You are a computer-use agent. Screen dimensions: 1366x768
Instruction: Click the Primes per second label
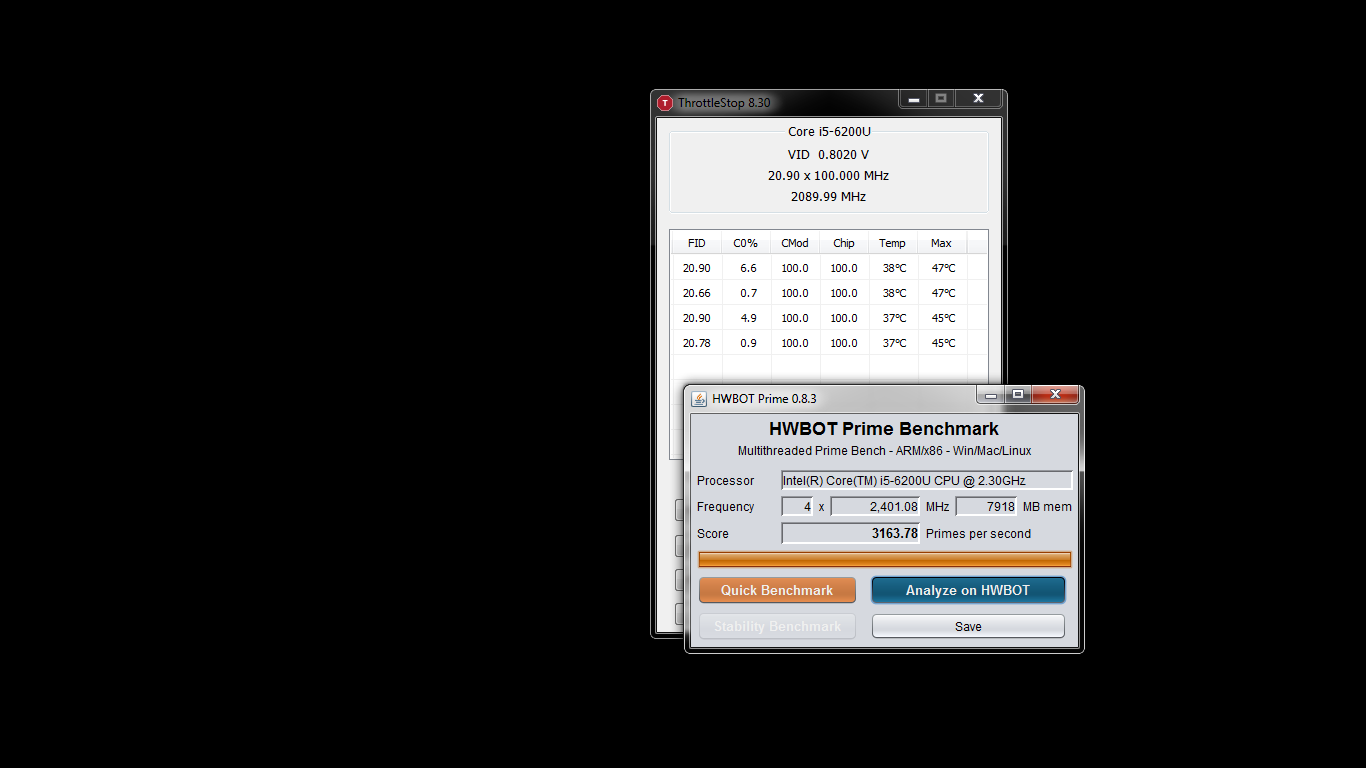978,534
